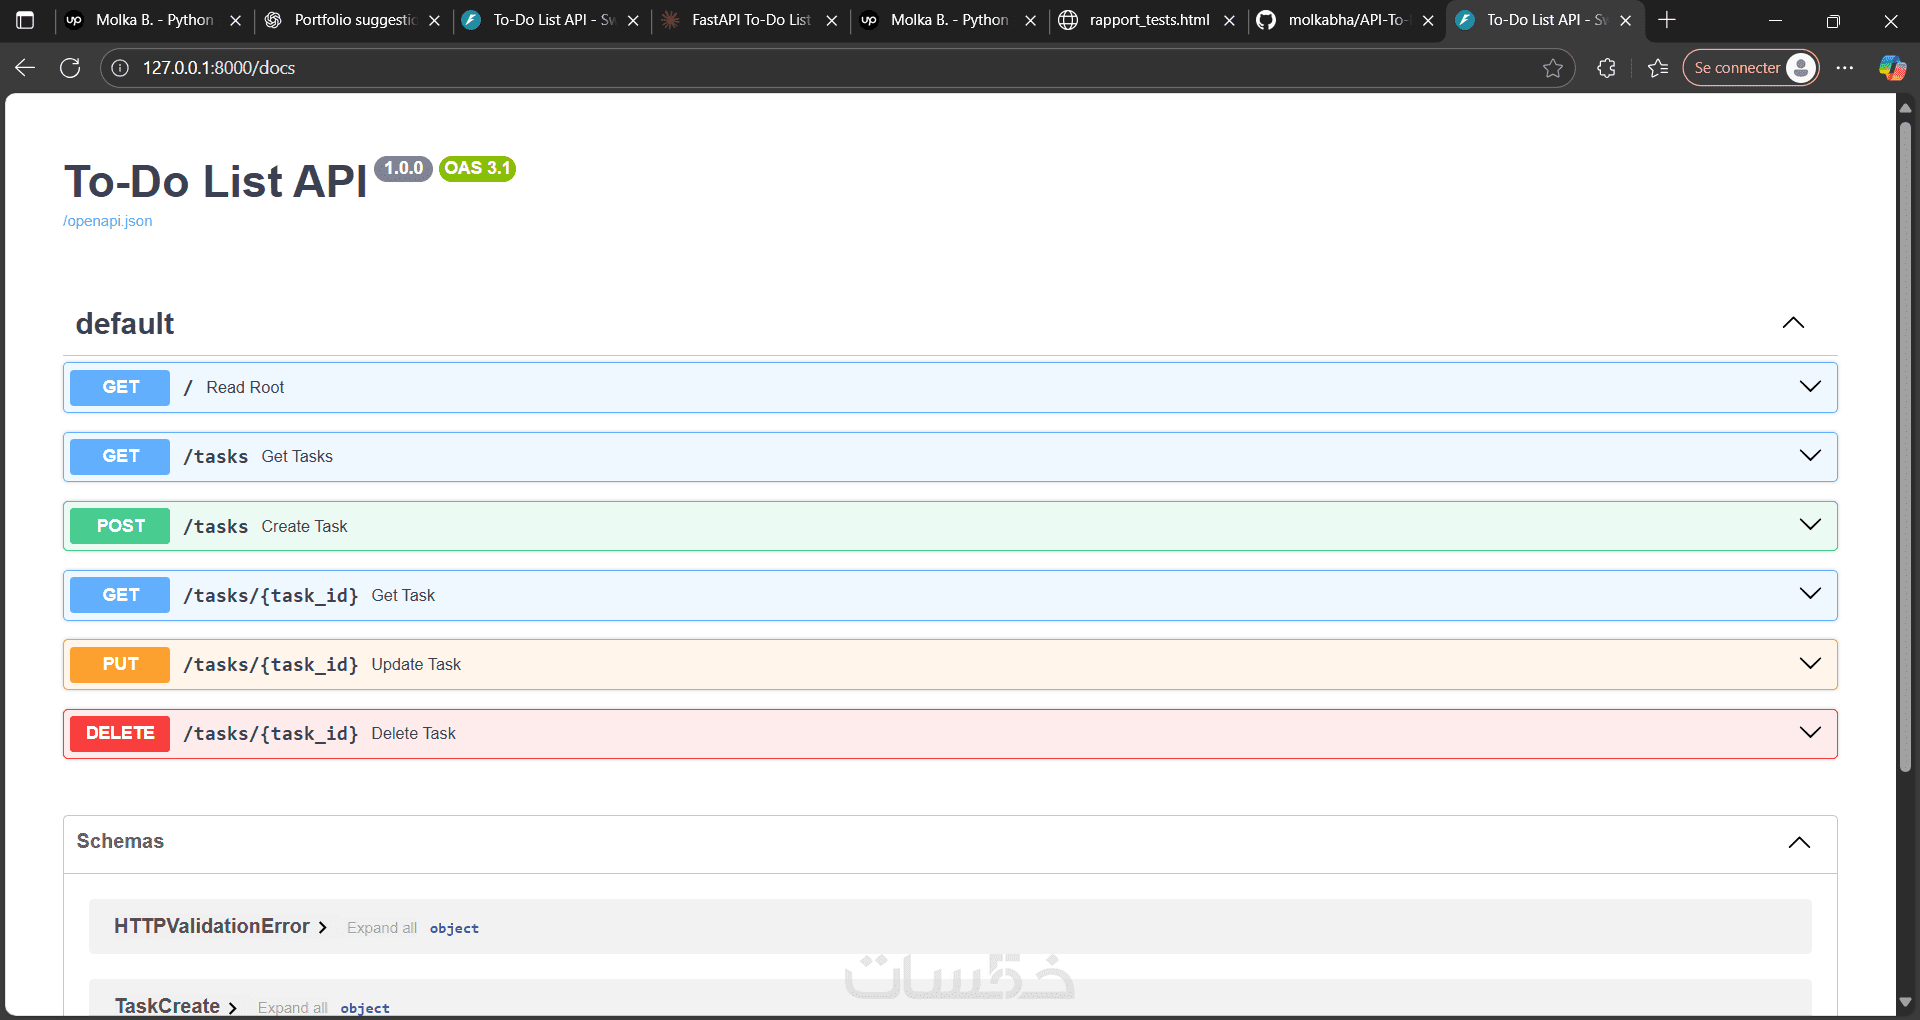Close the 'molkabha/API-To' GitHub tab
Viewport: 1920px width, 1020px height.
click(x=1428, y=20)
